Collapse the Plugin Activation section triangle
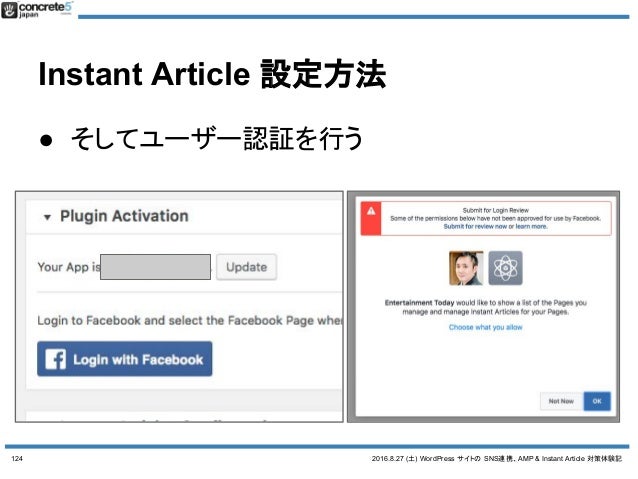This screenshot has width=638, height=479. [x=47, y=217]
